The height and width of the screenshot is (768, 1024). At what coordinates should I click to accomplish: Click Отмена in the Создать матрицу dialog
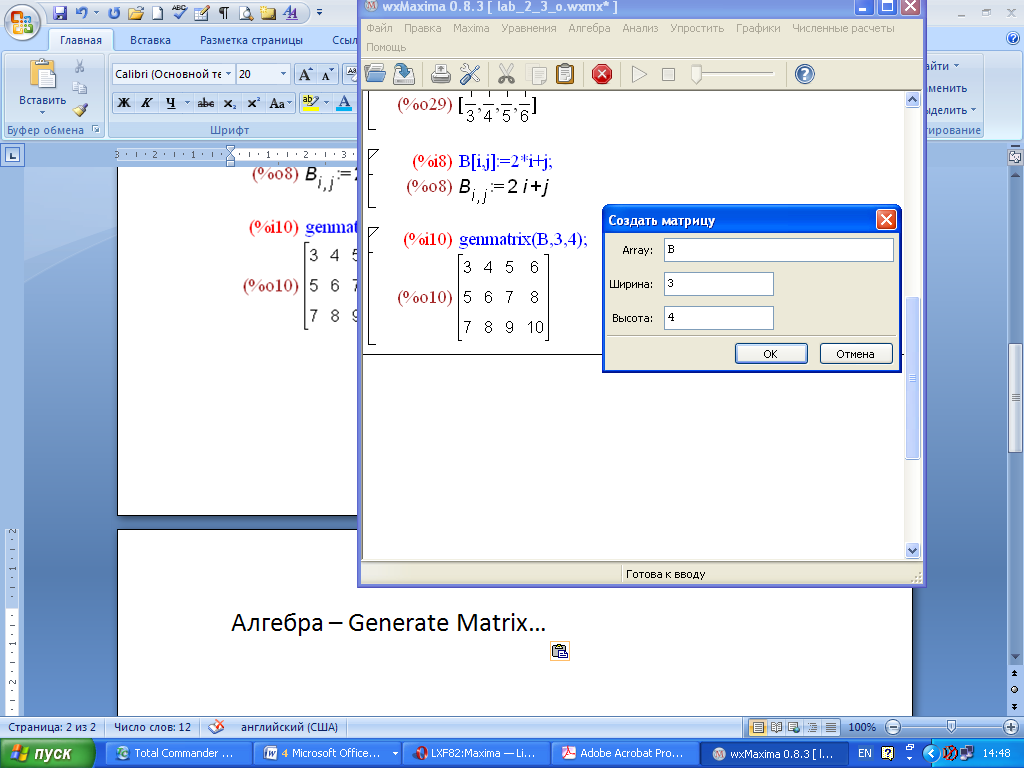click(x=856, y=353)
